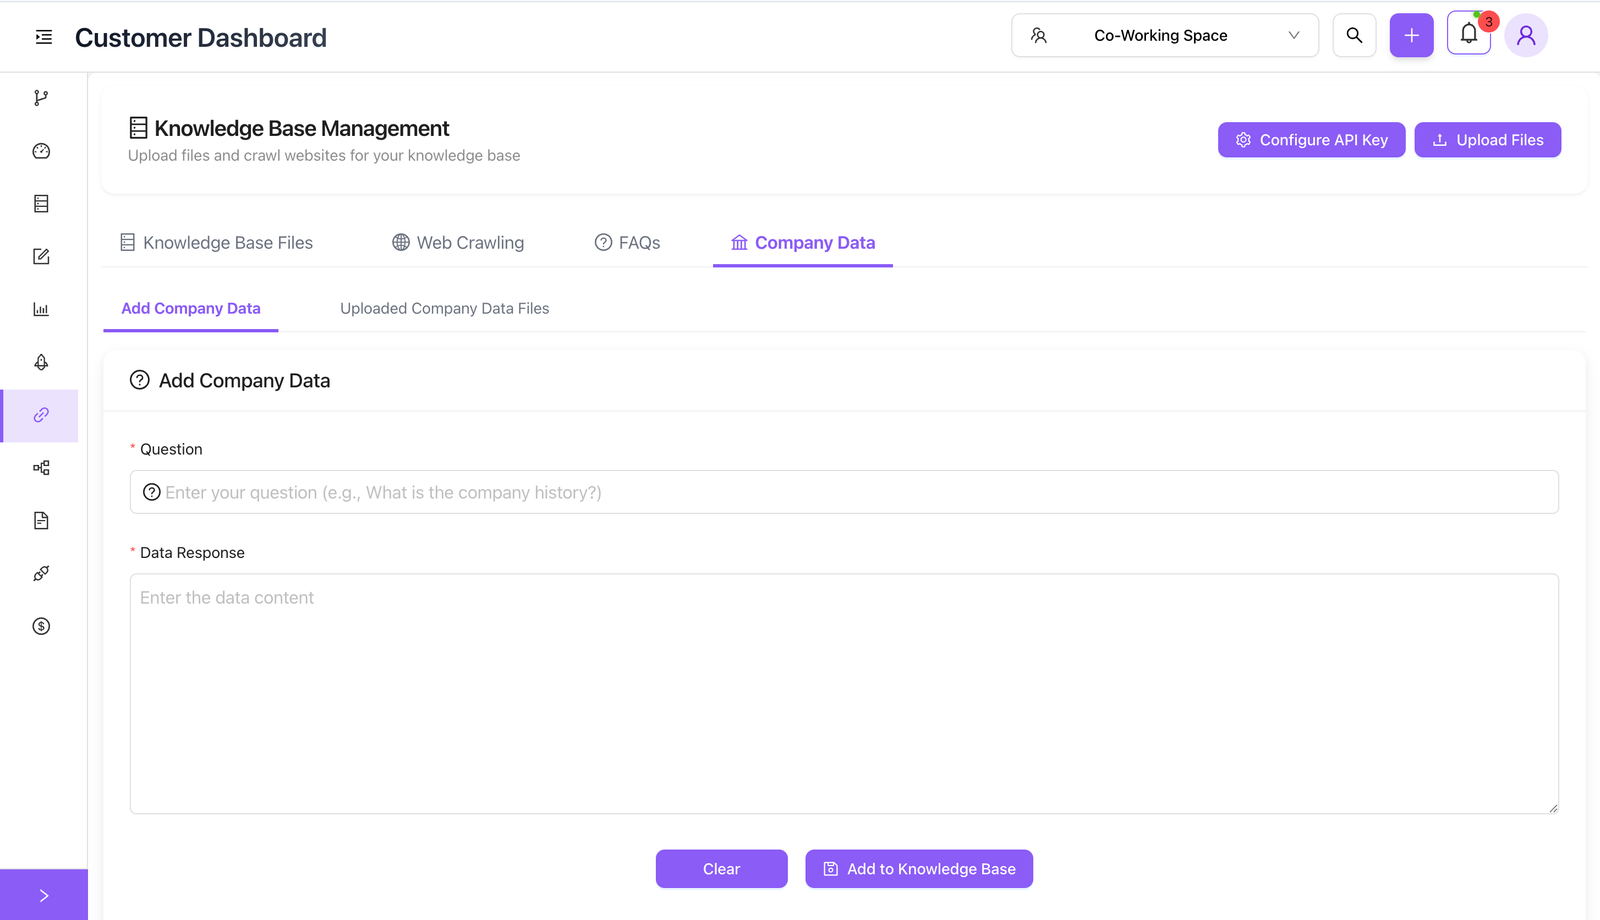Screen dimensions: 1600x920
Task: Open the database server icon in sidebar
Action: coord(40,203)
